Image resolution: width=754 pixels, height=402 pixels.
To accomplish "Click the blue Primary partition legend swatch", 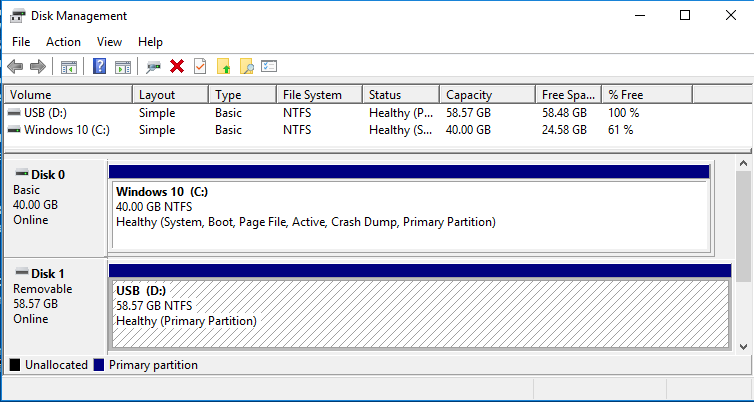I will coord(99,365).
